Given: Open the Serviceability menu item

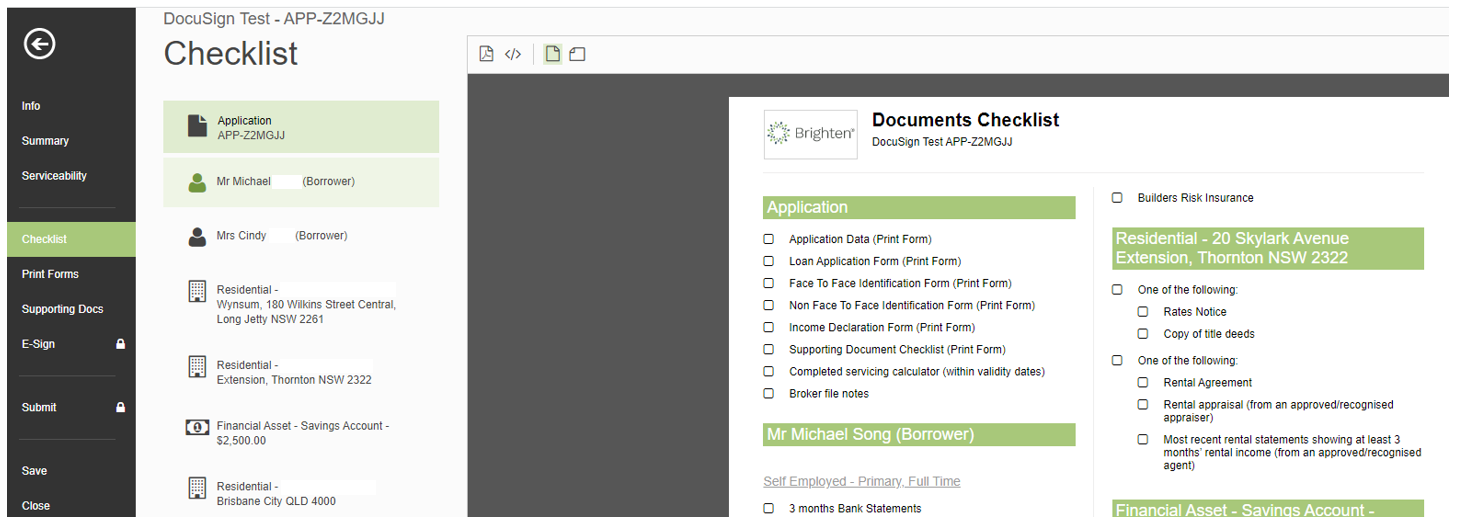Looking at the screenshot, I should 54,176.
